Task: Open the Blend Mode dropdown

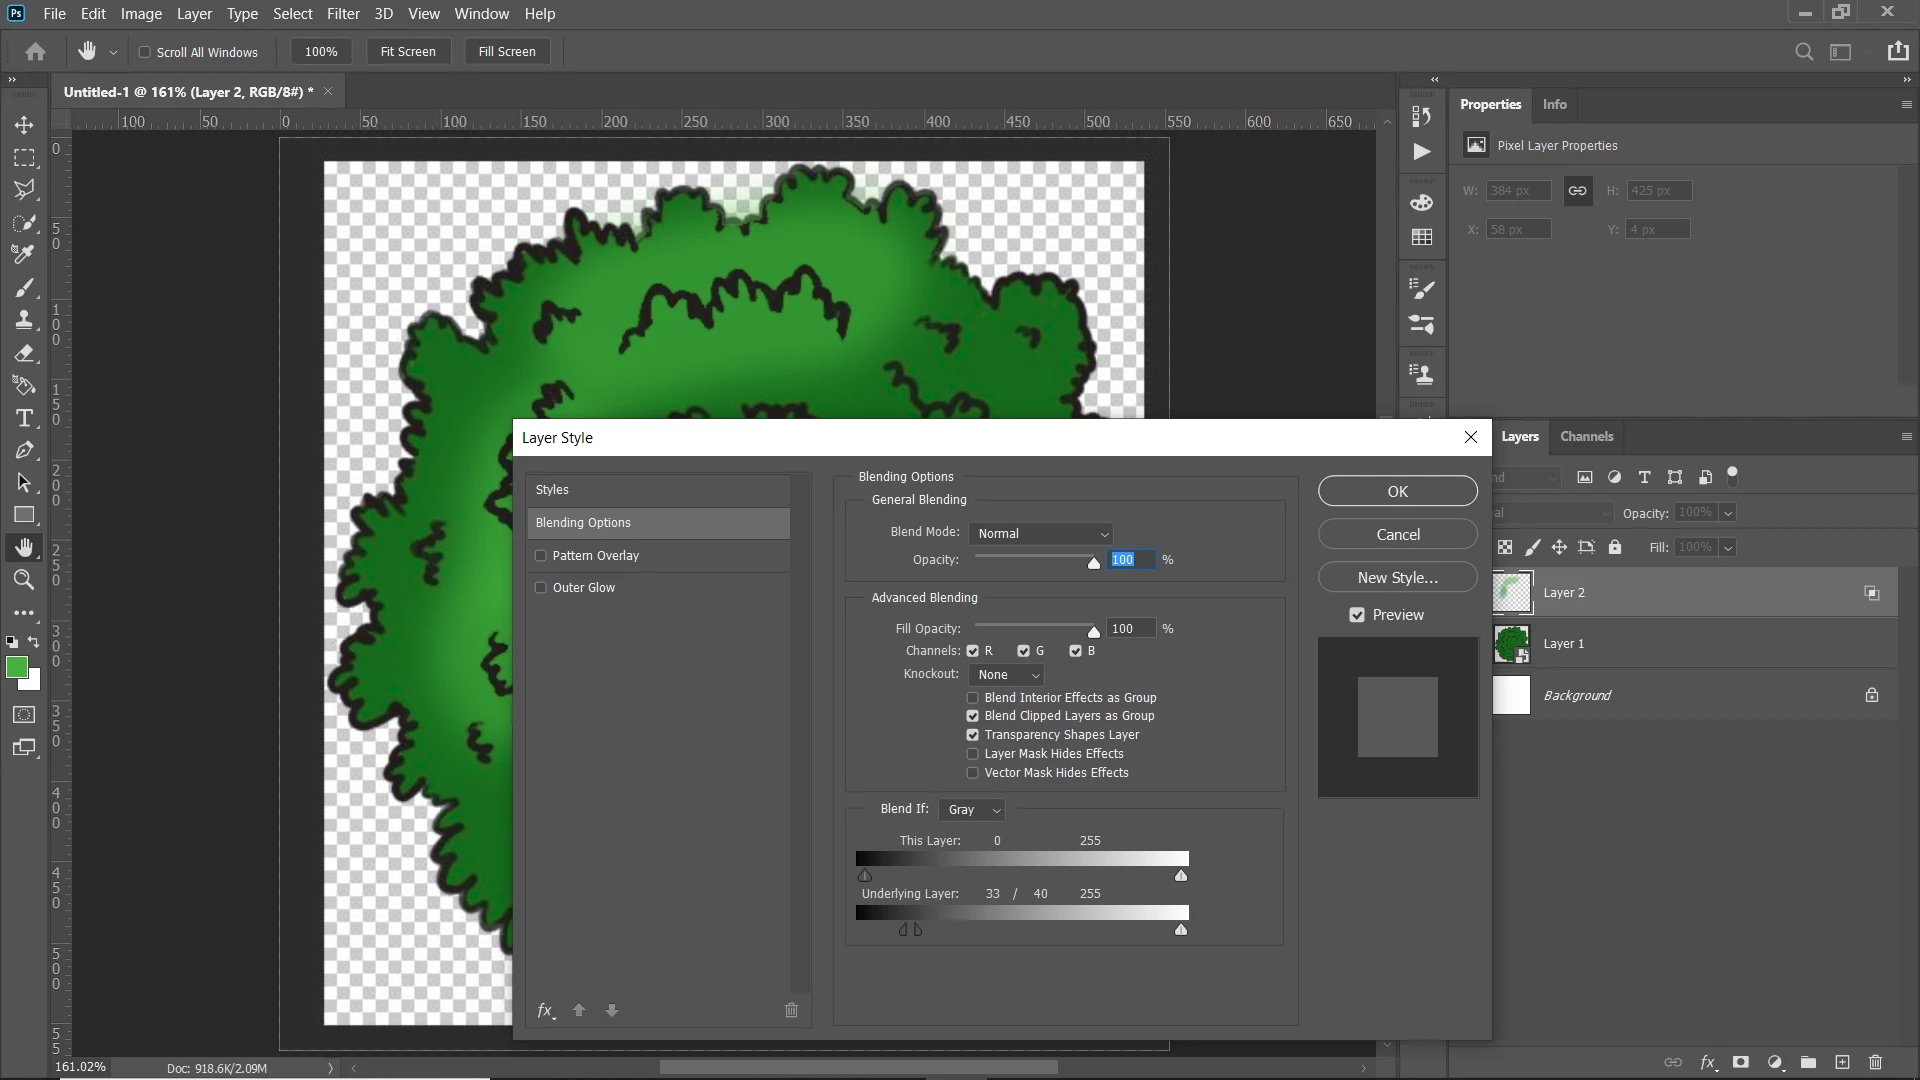Action: tap(1042, 534)
